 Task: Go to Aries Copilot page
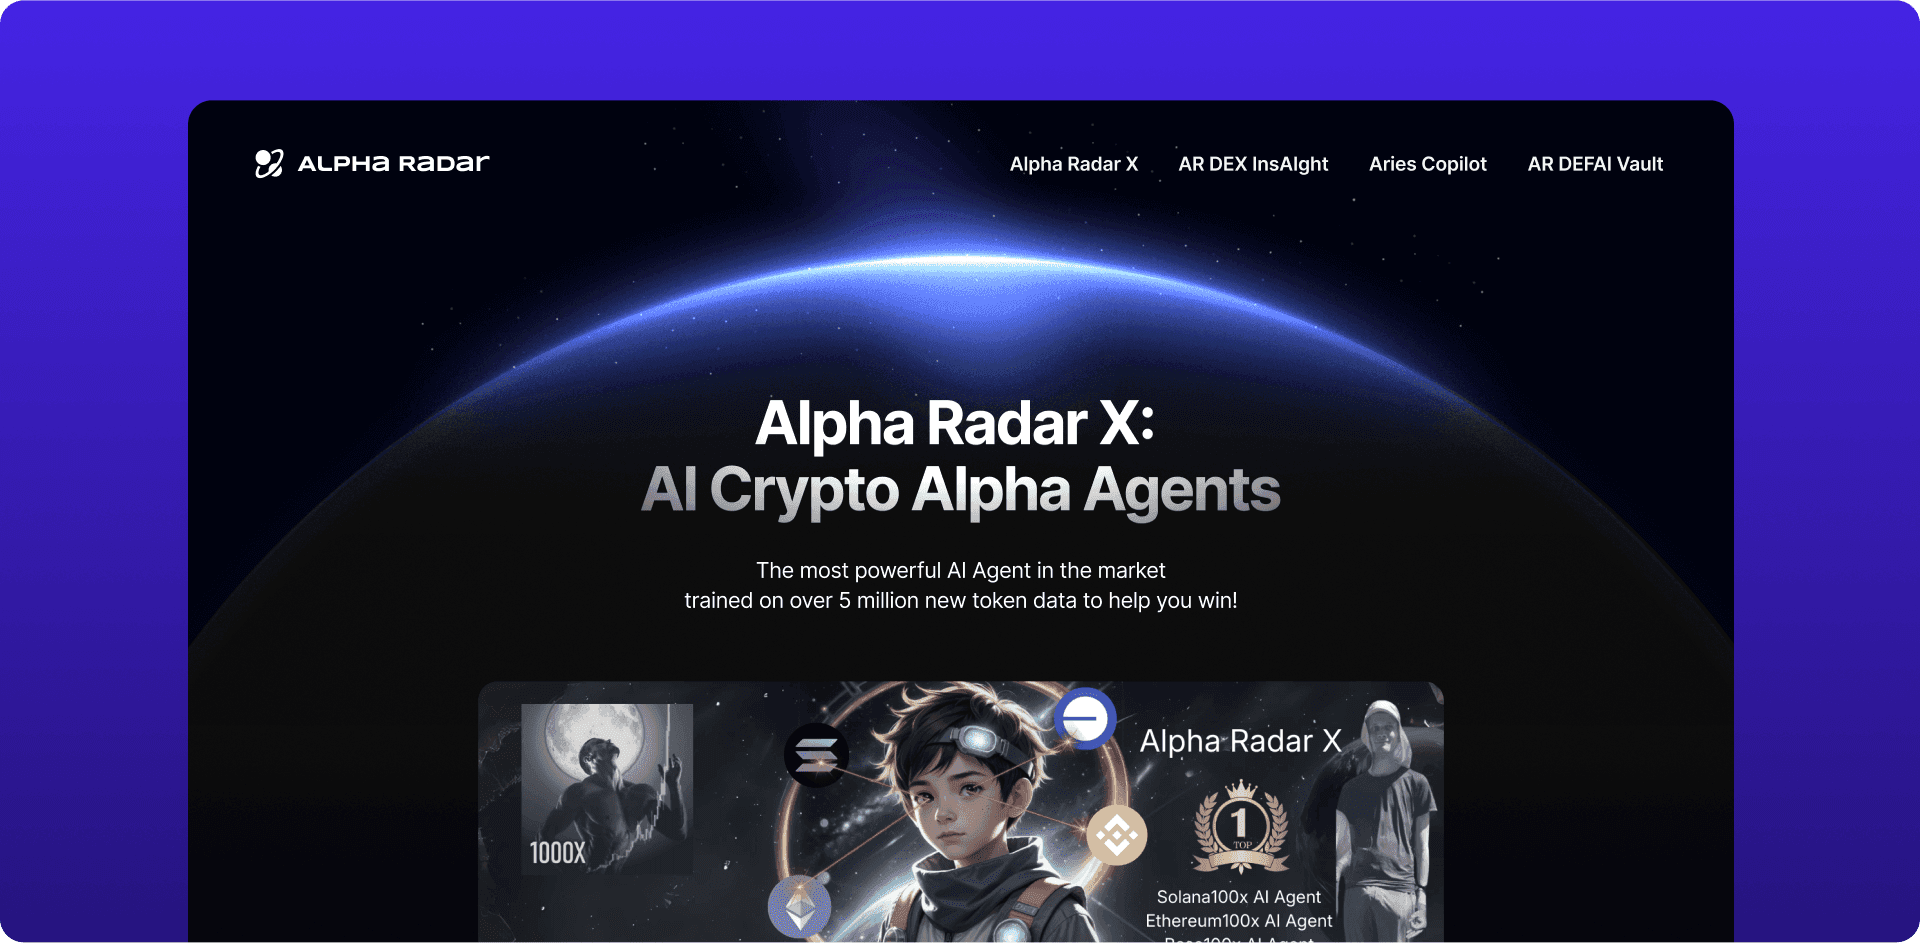tap(1428, 164)
